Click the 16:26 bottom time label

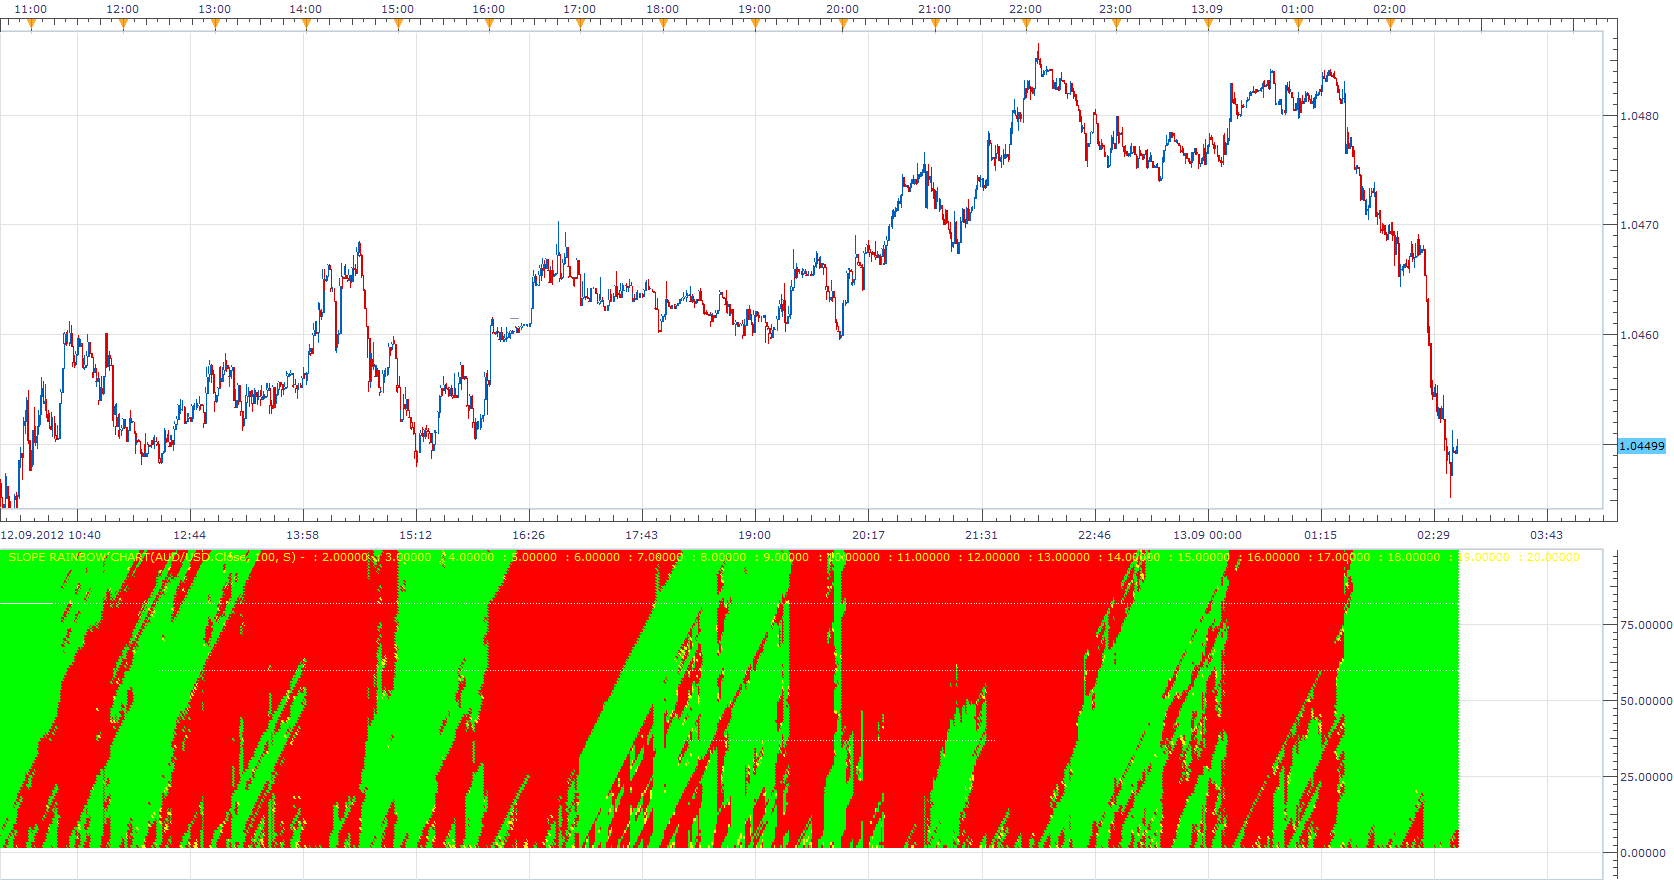(529, 535)
